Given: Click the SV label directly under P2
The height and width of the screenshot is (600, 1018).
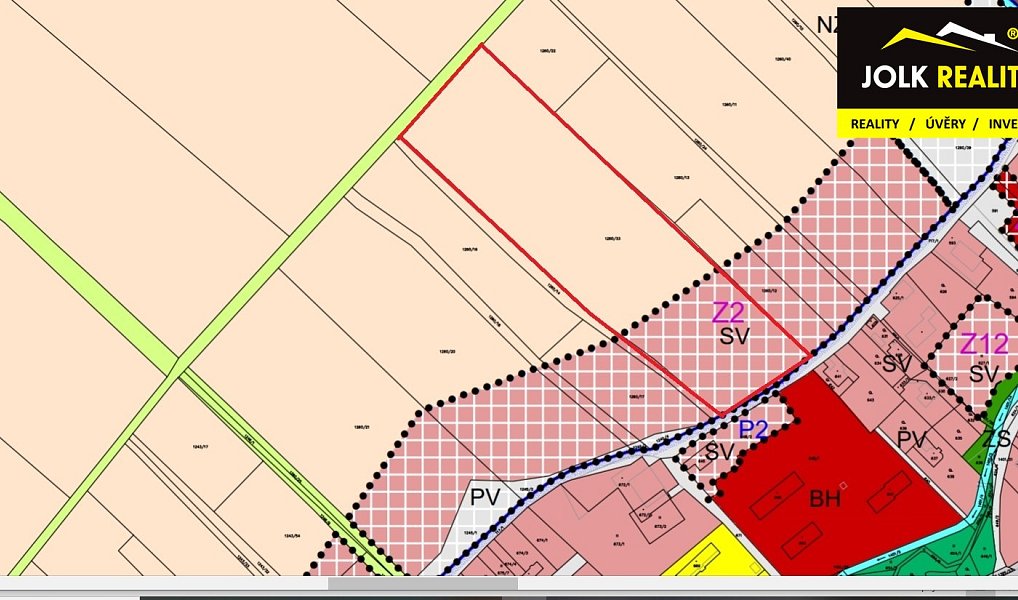Looking at the screenshot, I should (719, 451).
